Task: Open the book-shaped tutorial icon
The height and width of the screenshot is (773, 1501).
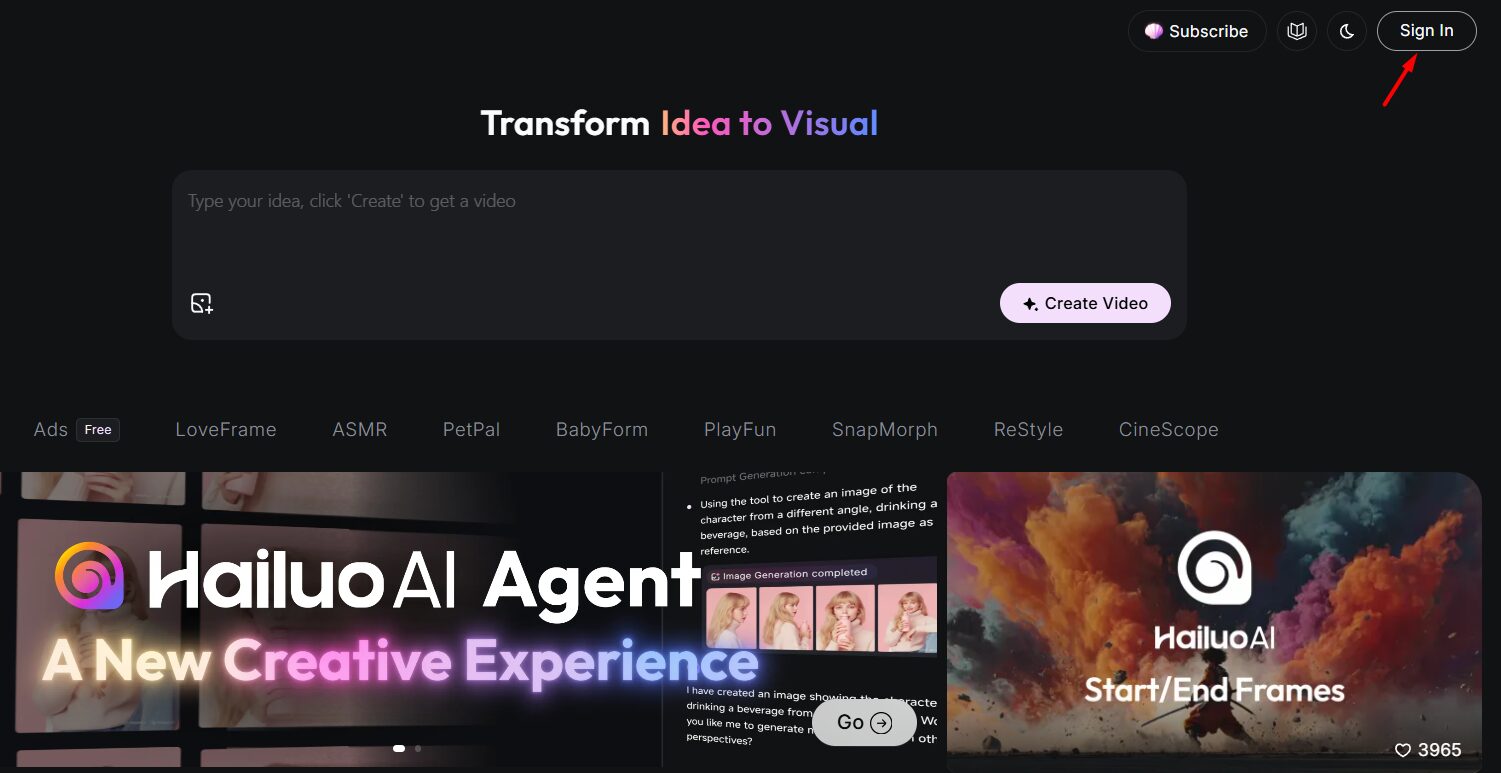Action: 1297,31
